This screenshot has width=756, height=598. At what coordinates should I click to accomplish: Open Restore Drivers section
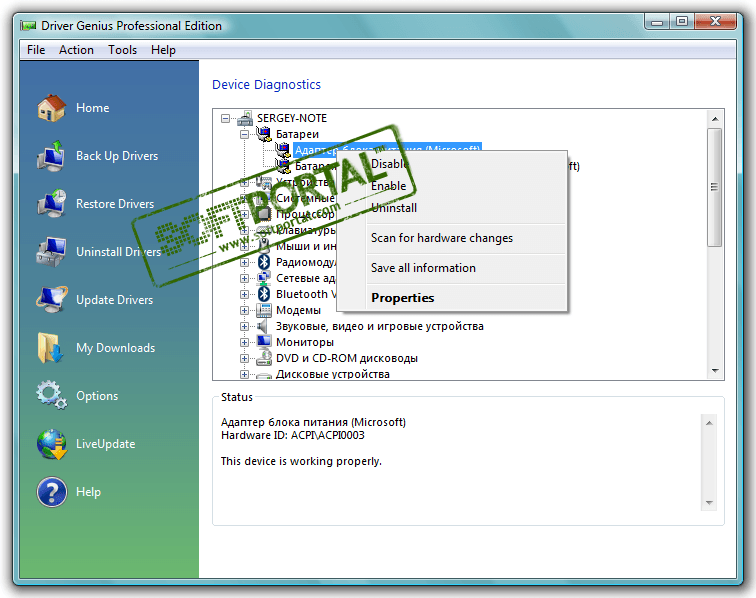pos(115,204)
